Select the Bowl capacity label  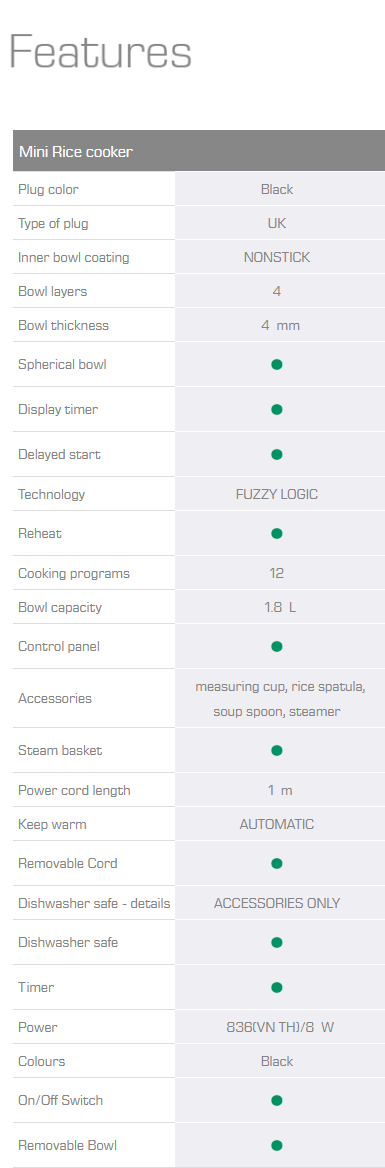(x=60, y=608)
